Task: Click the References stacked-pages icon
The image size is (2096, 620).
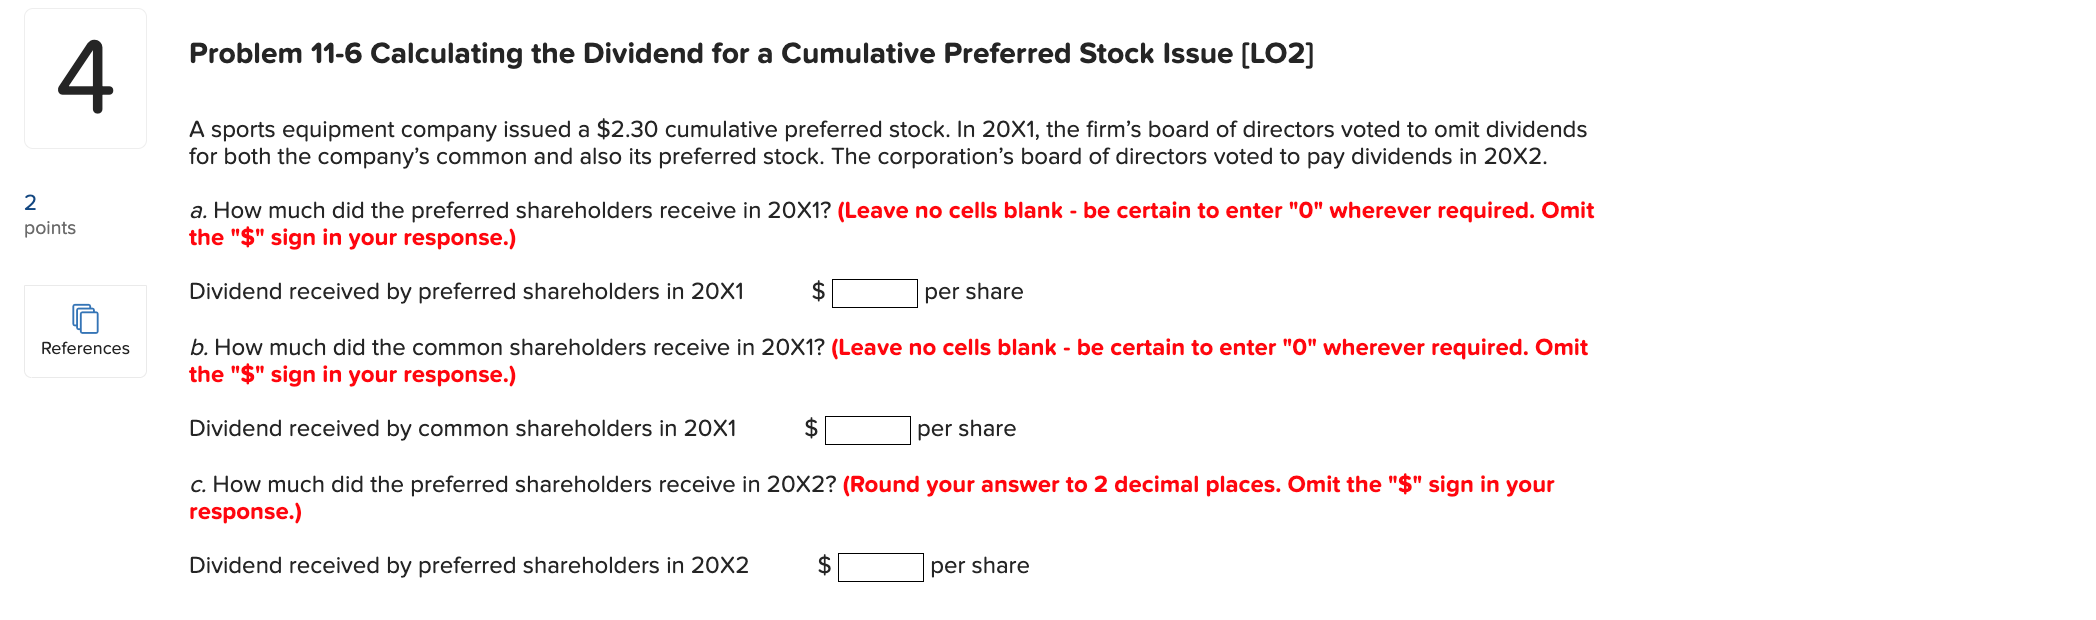Action: click(x=84, y=319)
